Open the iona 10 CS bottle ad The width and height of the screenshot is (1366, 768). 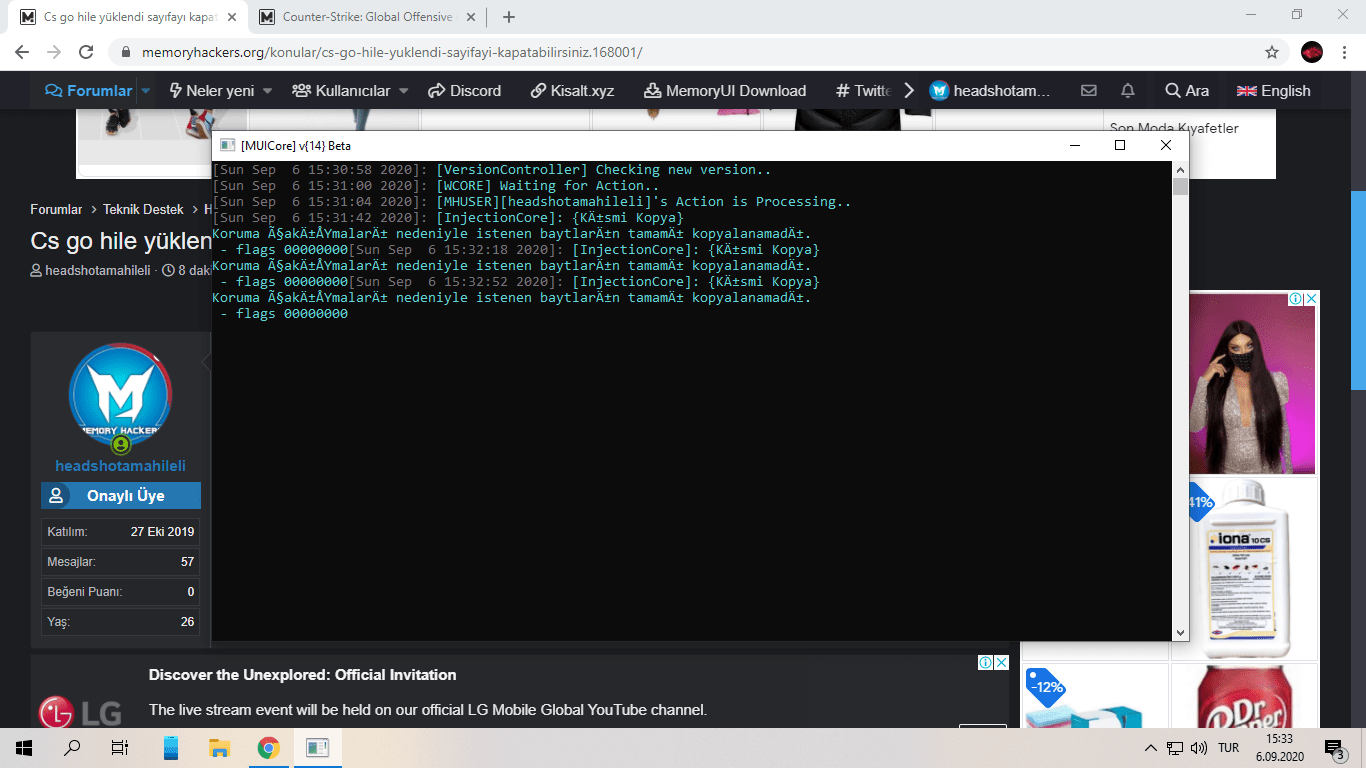point(1245,570)
